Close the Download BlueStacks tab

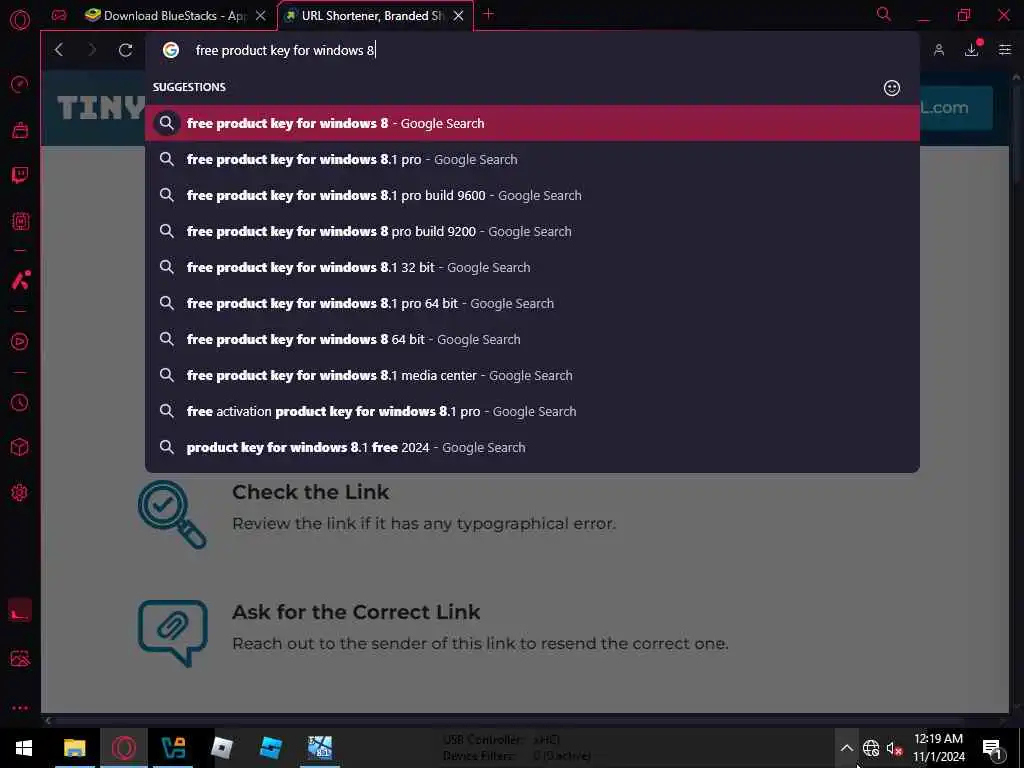coord(261,16)
